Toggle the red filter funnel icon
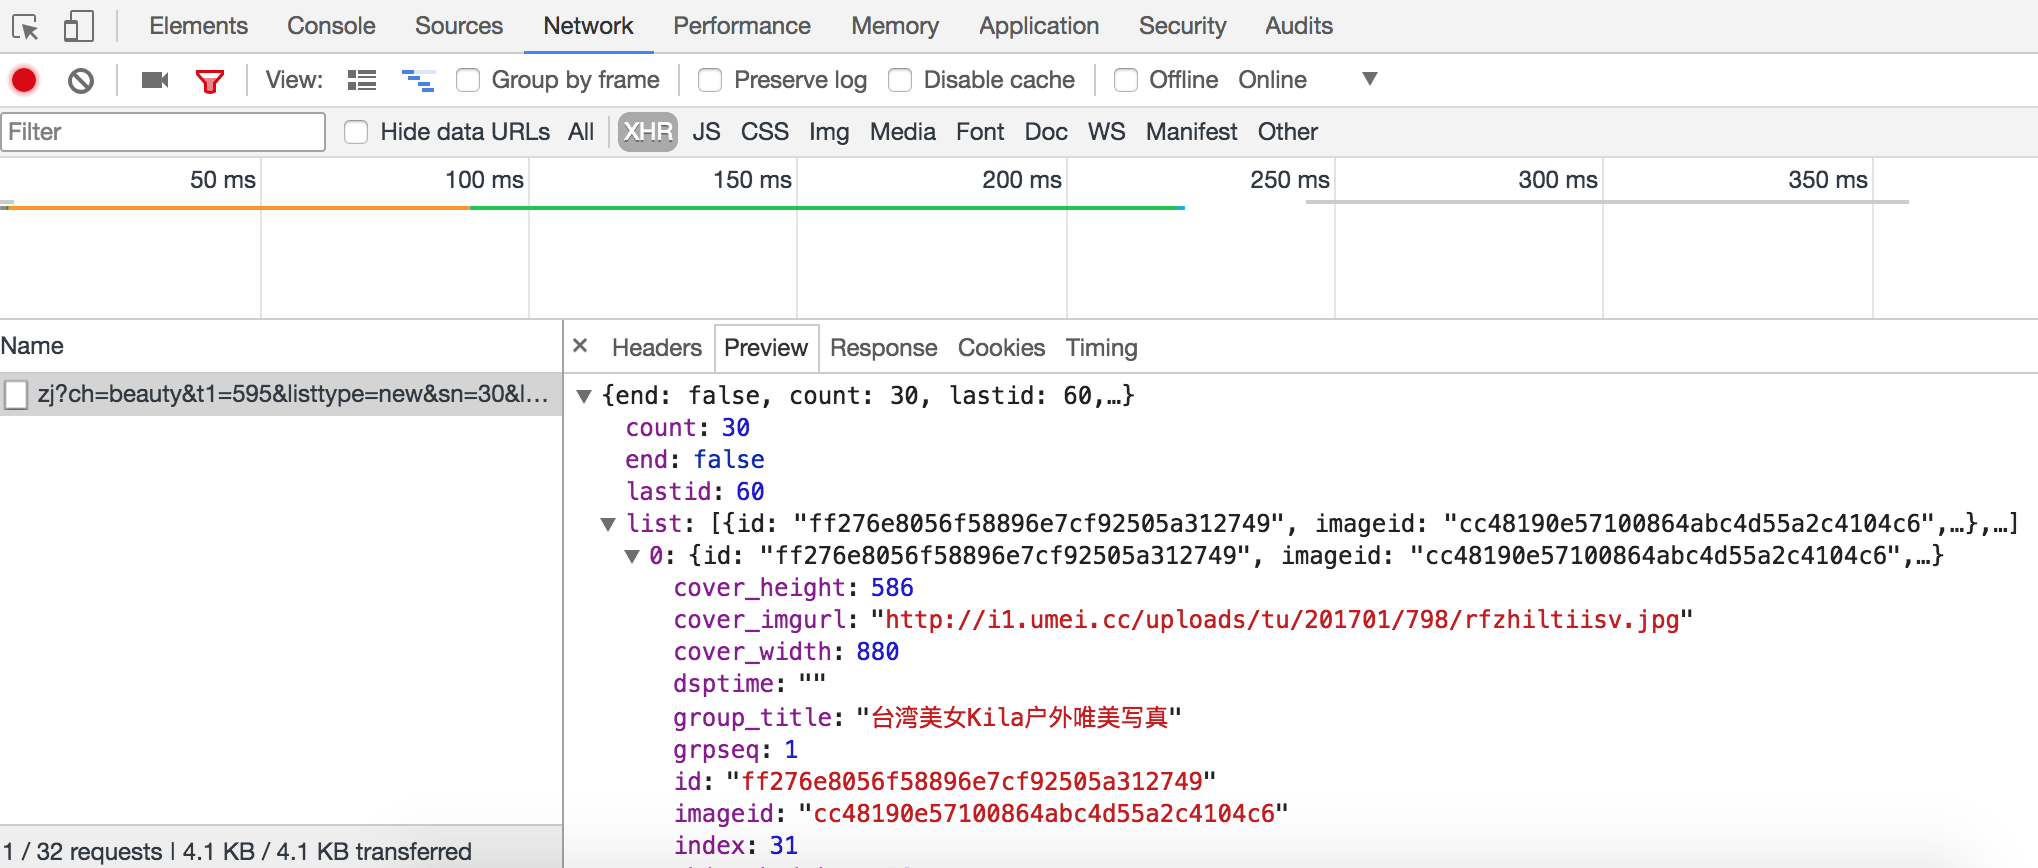 coord(210,81)
